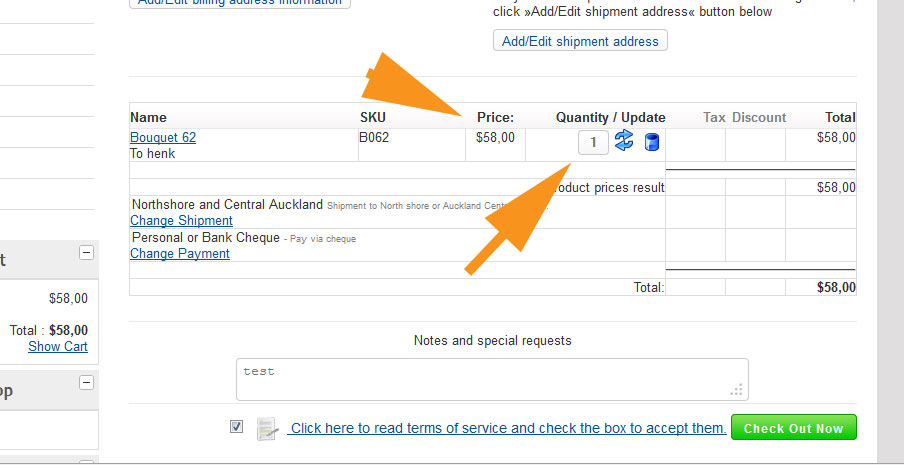The image size is (904, 465).
Task: Click the Change Shipment link
Action: (181, 221)
